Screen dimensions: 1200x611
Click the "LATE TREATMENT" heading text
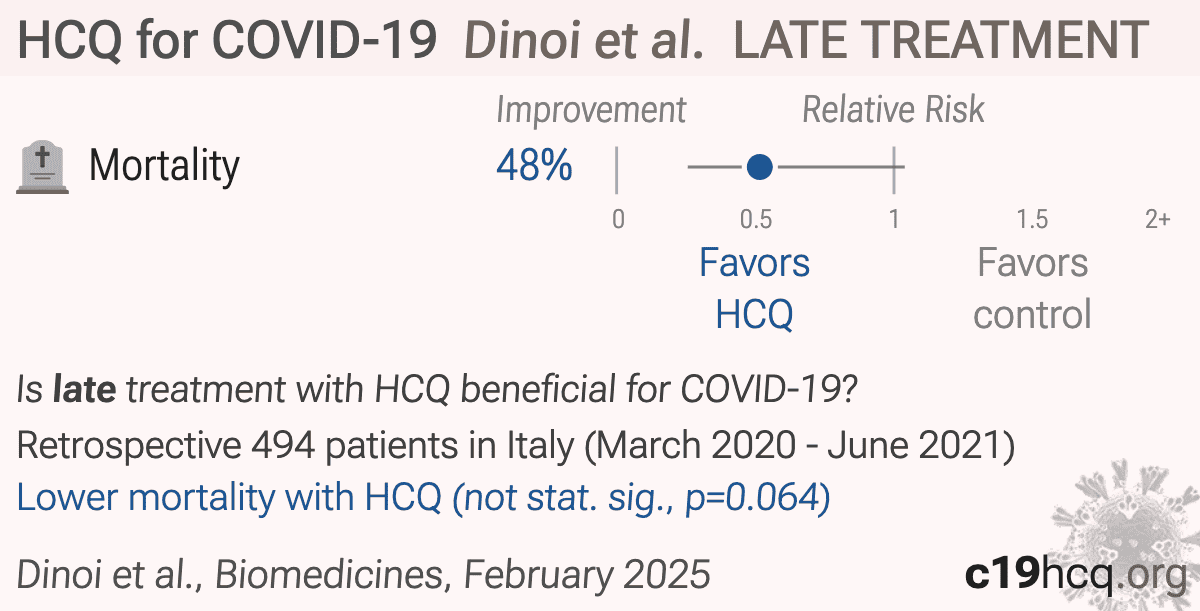(x=940, y=40)
